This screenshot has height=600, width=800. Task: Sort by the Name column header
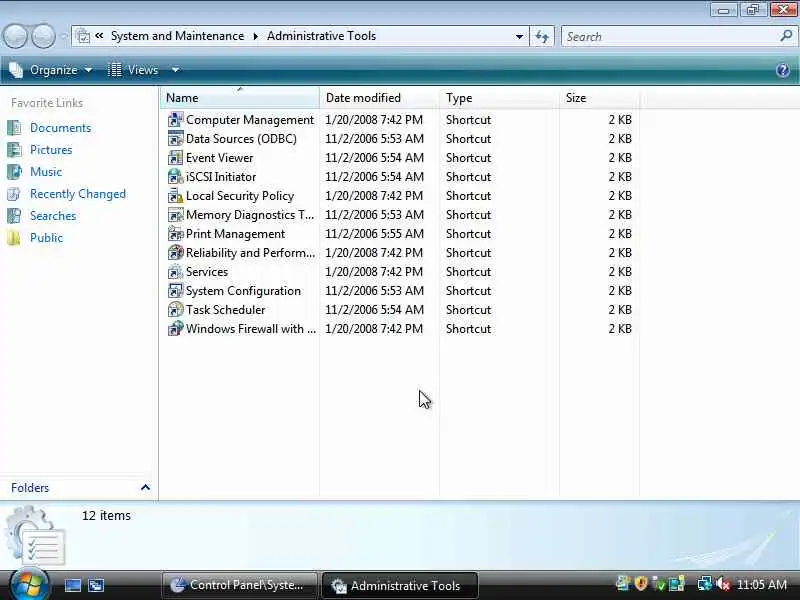tap(239, 98)
